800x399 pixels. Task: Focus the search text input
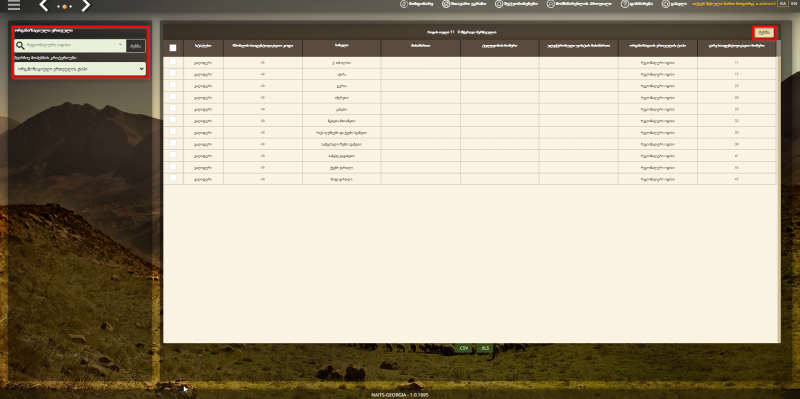pyautogui.click(x=71, y=45)
